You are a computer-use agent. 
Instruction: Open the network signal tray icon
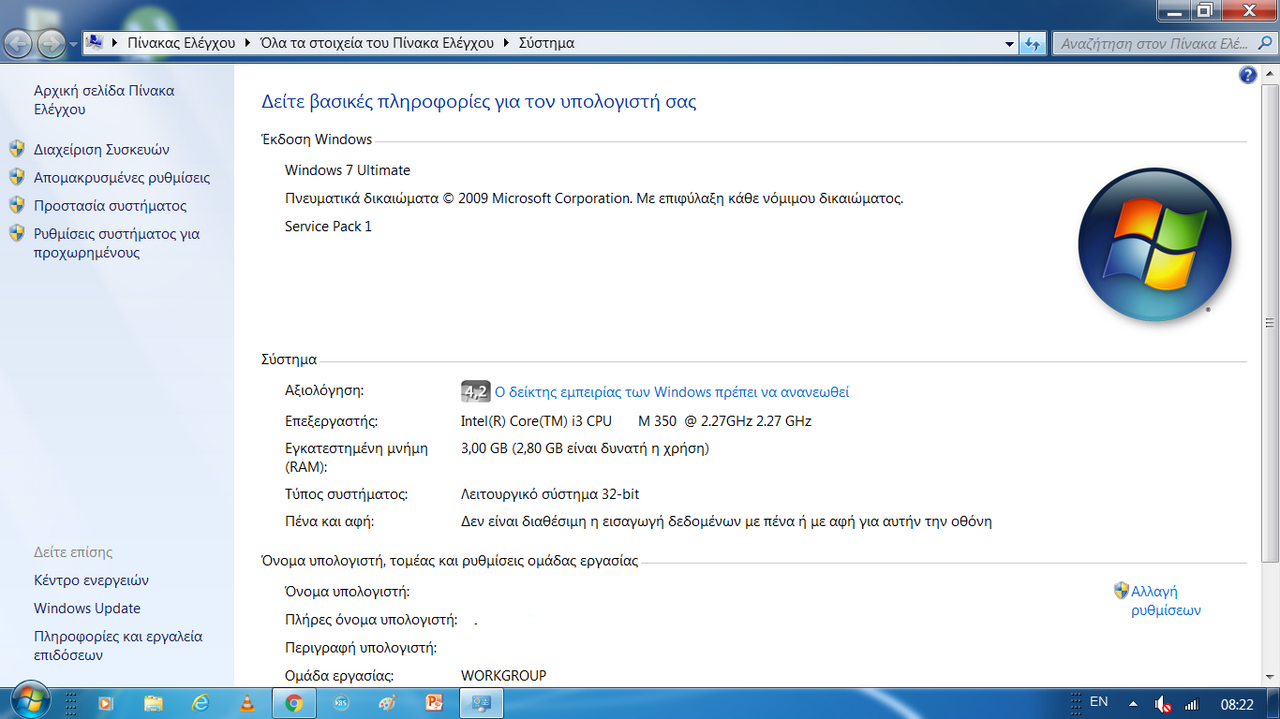tap(1191, 703)
